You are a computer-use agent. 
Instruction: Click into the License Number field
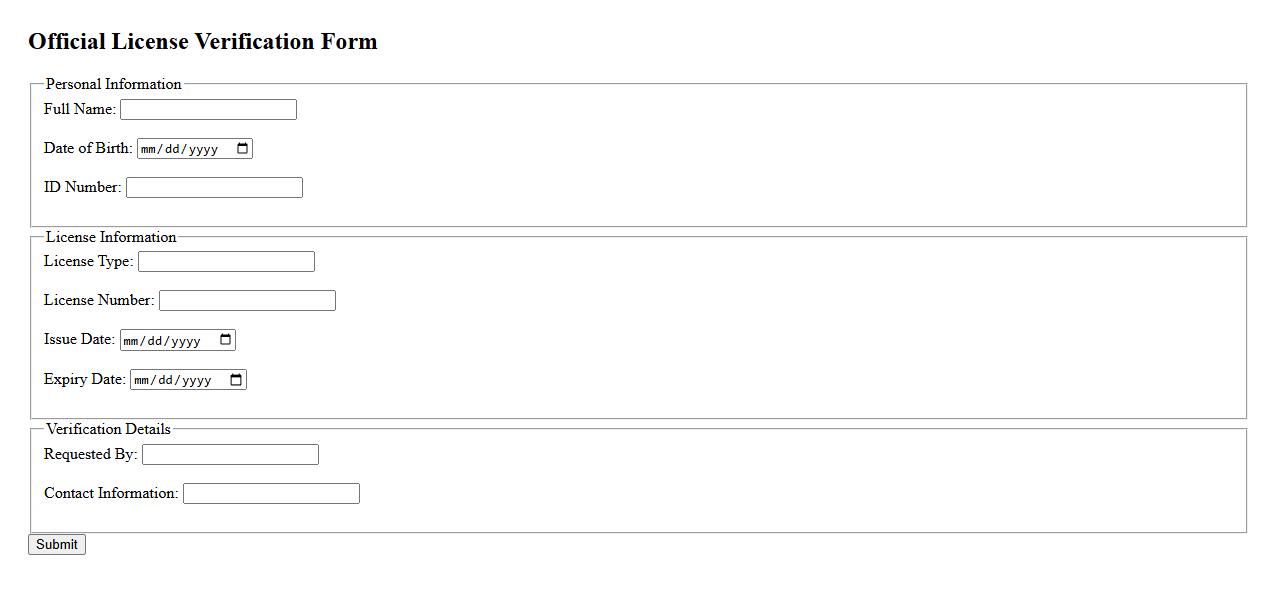(247, 300)
